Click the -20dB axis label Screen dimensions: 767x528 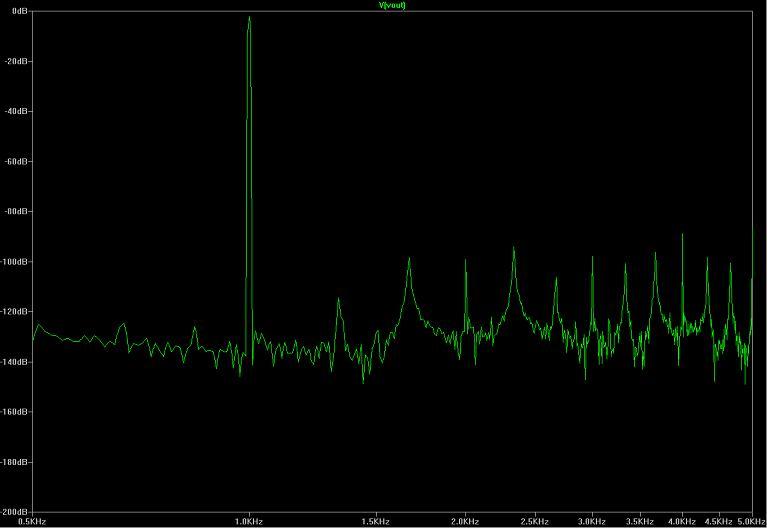click(16, 61)
